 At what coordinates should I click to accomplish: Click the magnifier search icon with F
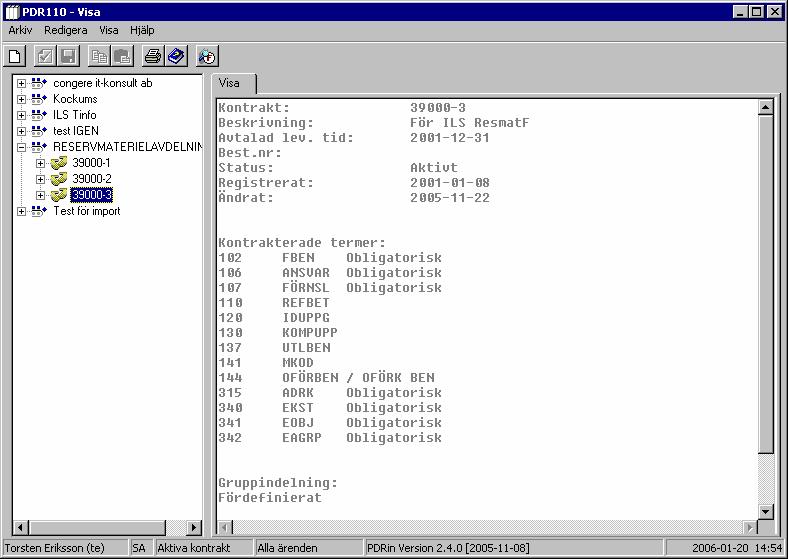pos(207,56)
